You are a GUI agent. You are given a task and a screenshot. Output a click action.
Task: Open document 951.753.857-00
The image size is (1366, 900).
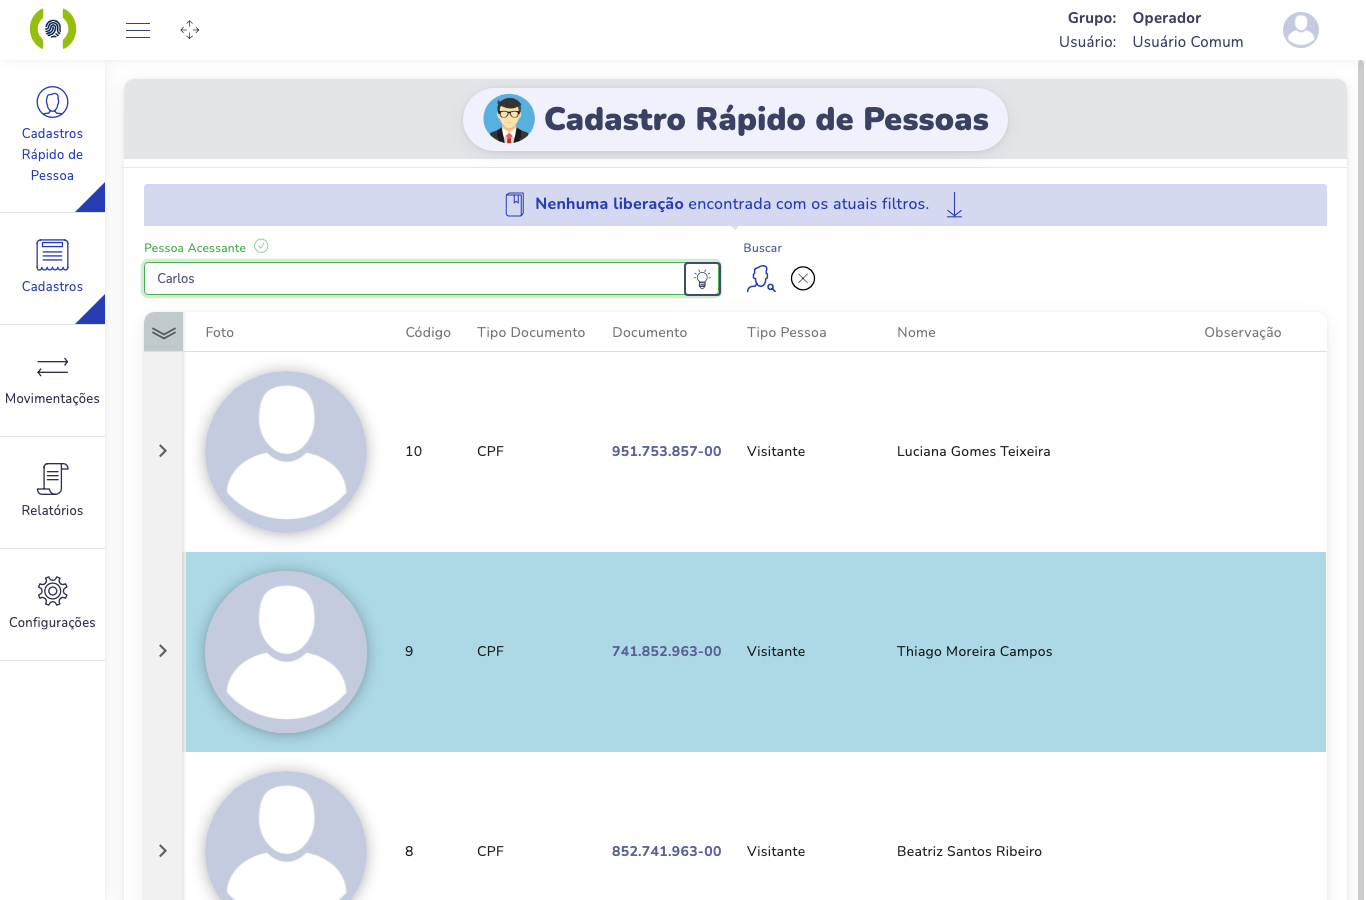tap(666, 451)
